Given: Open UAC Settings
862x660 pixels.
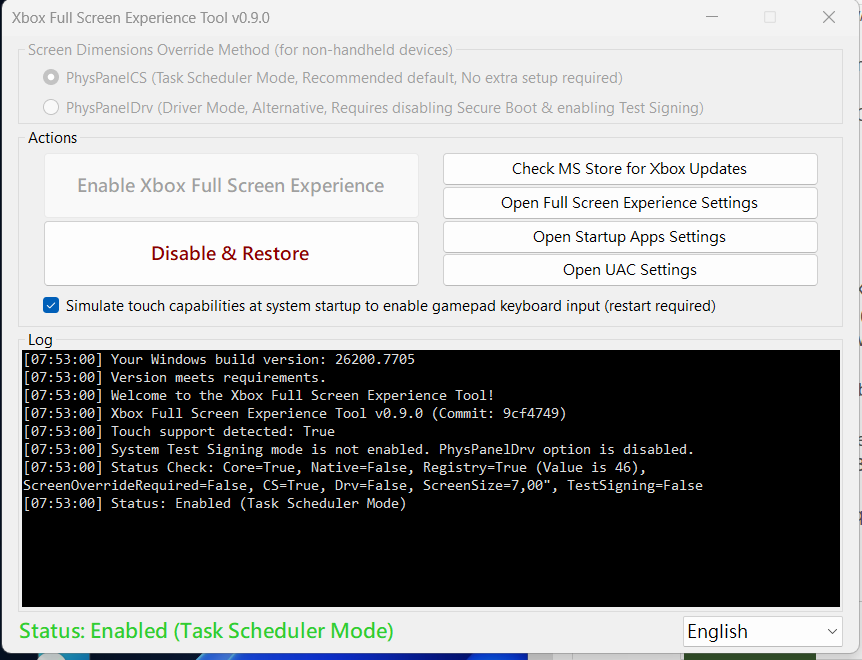Looking at the screenshot, I should tap(630, 270).
